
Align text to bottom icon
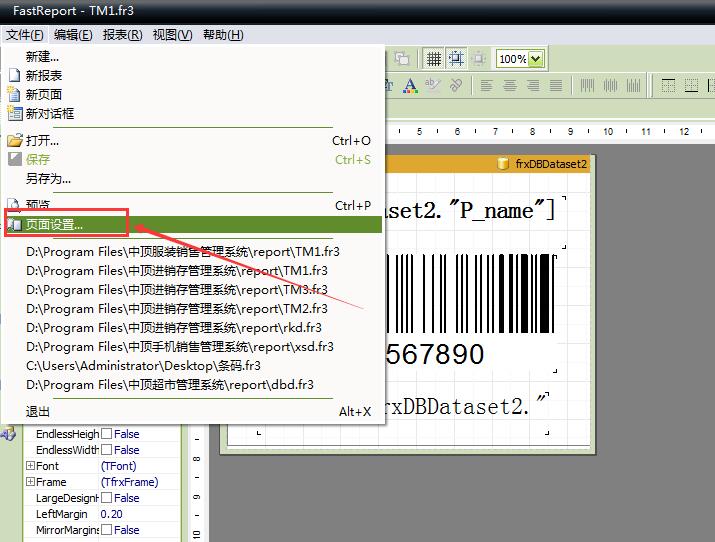pos(633,85)
